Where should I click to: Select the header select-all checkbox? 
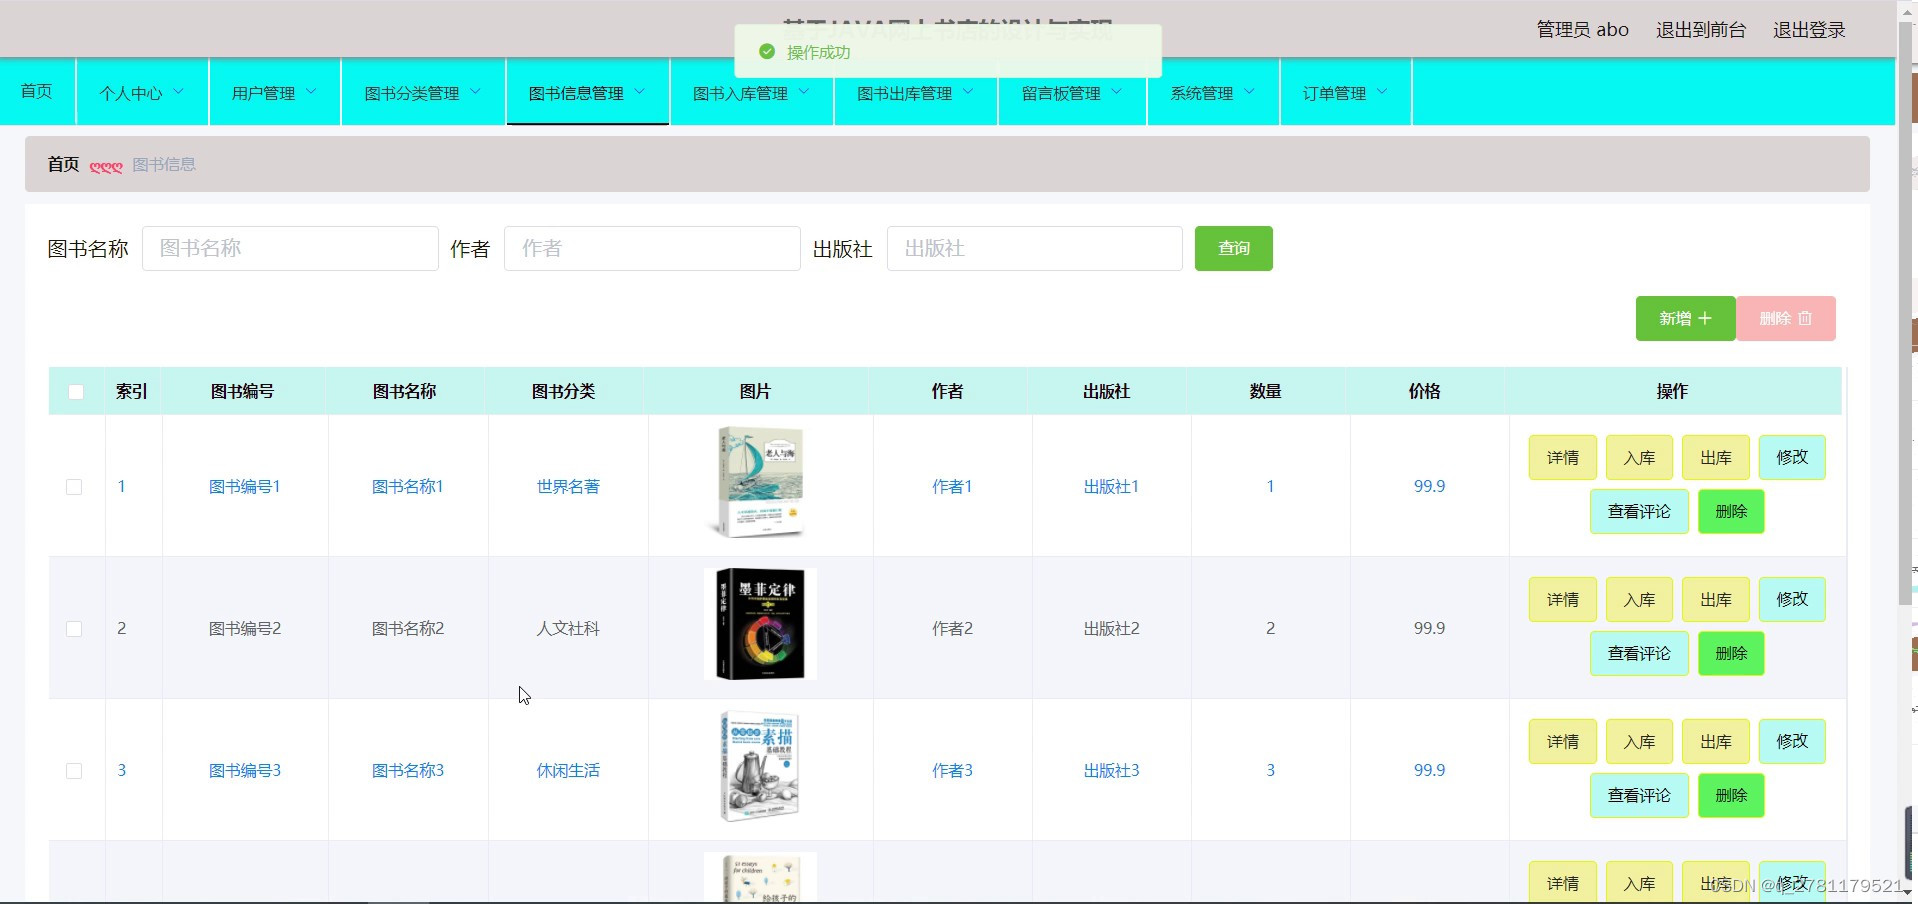(76, 391)
